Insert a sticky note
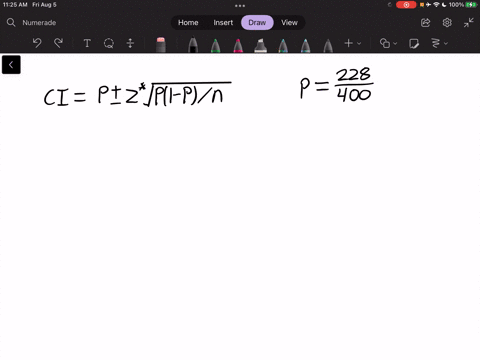480x360 pixels. pos(414,43)
